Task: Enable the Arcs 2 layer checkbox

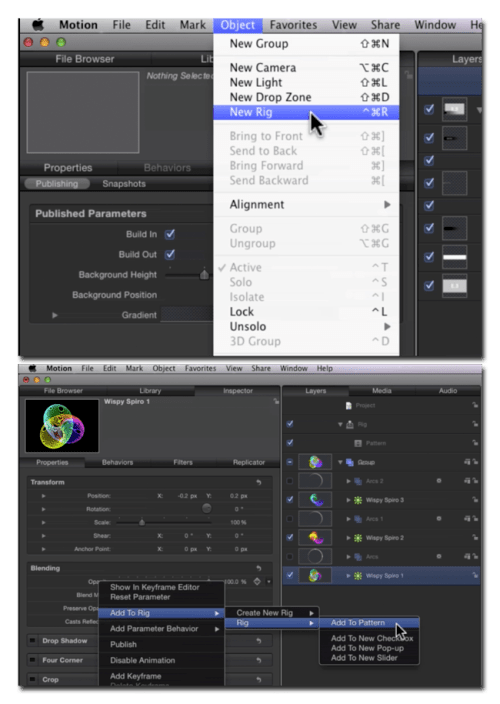Action: [x=290, y=481]
